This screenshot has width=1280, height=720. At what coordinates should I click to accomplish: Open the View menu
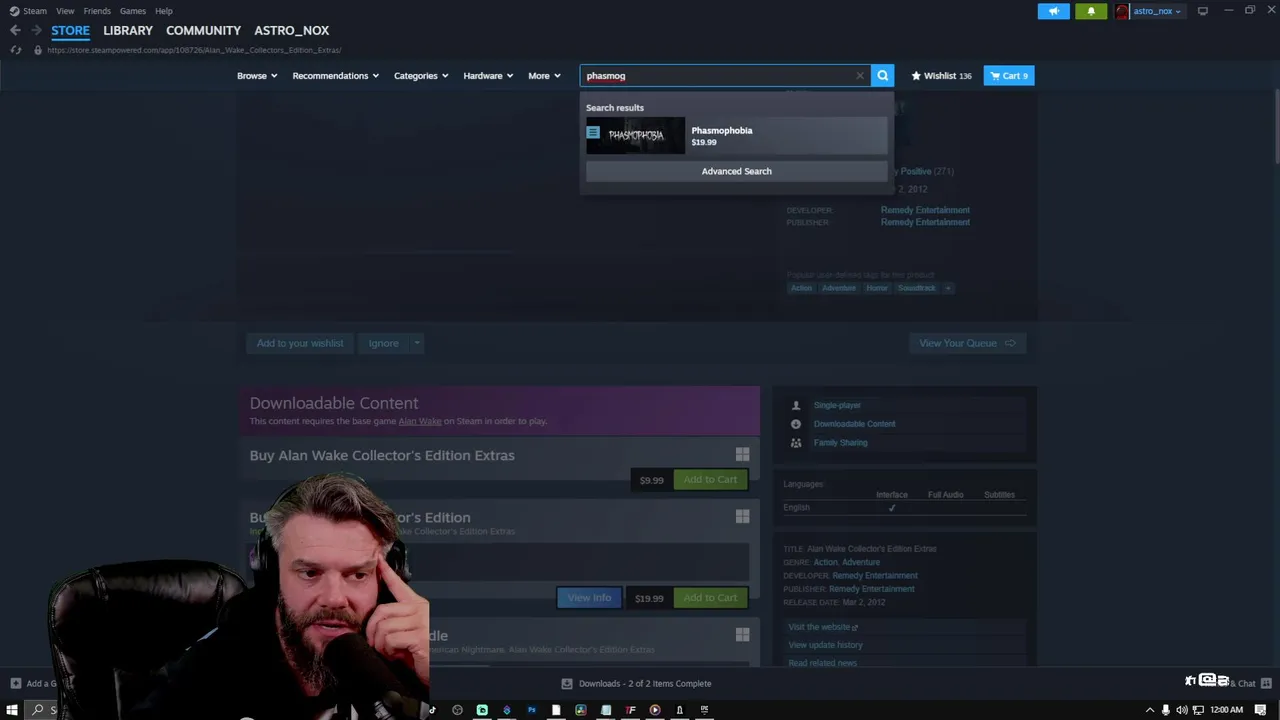click(65, 11)
